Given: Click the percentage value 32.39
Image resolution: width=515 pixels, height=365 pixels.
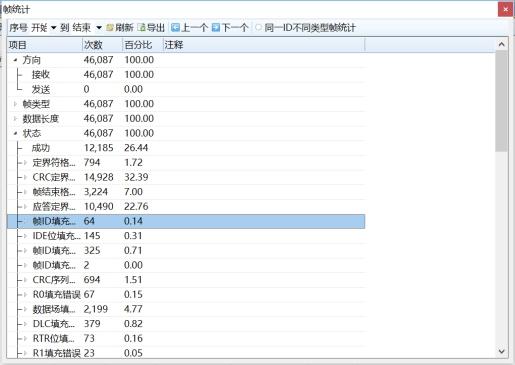Looking at the screenshot, I should point(136,177).
